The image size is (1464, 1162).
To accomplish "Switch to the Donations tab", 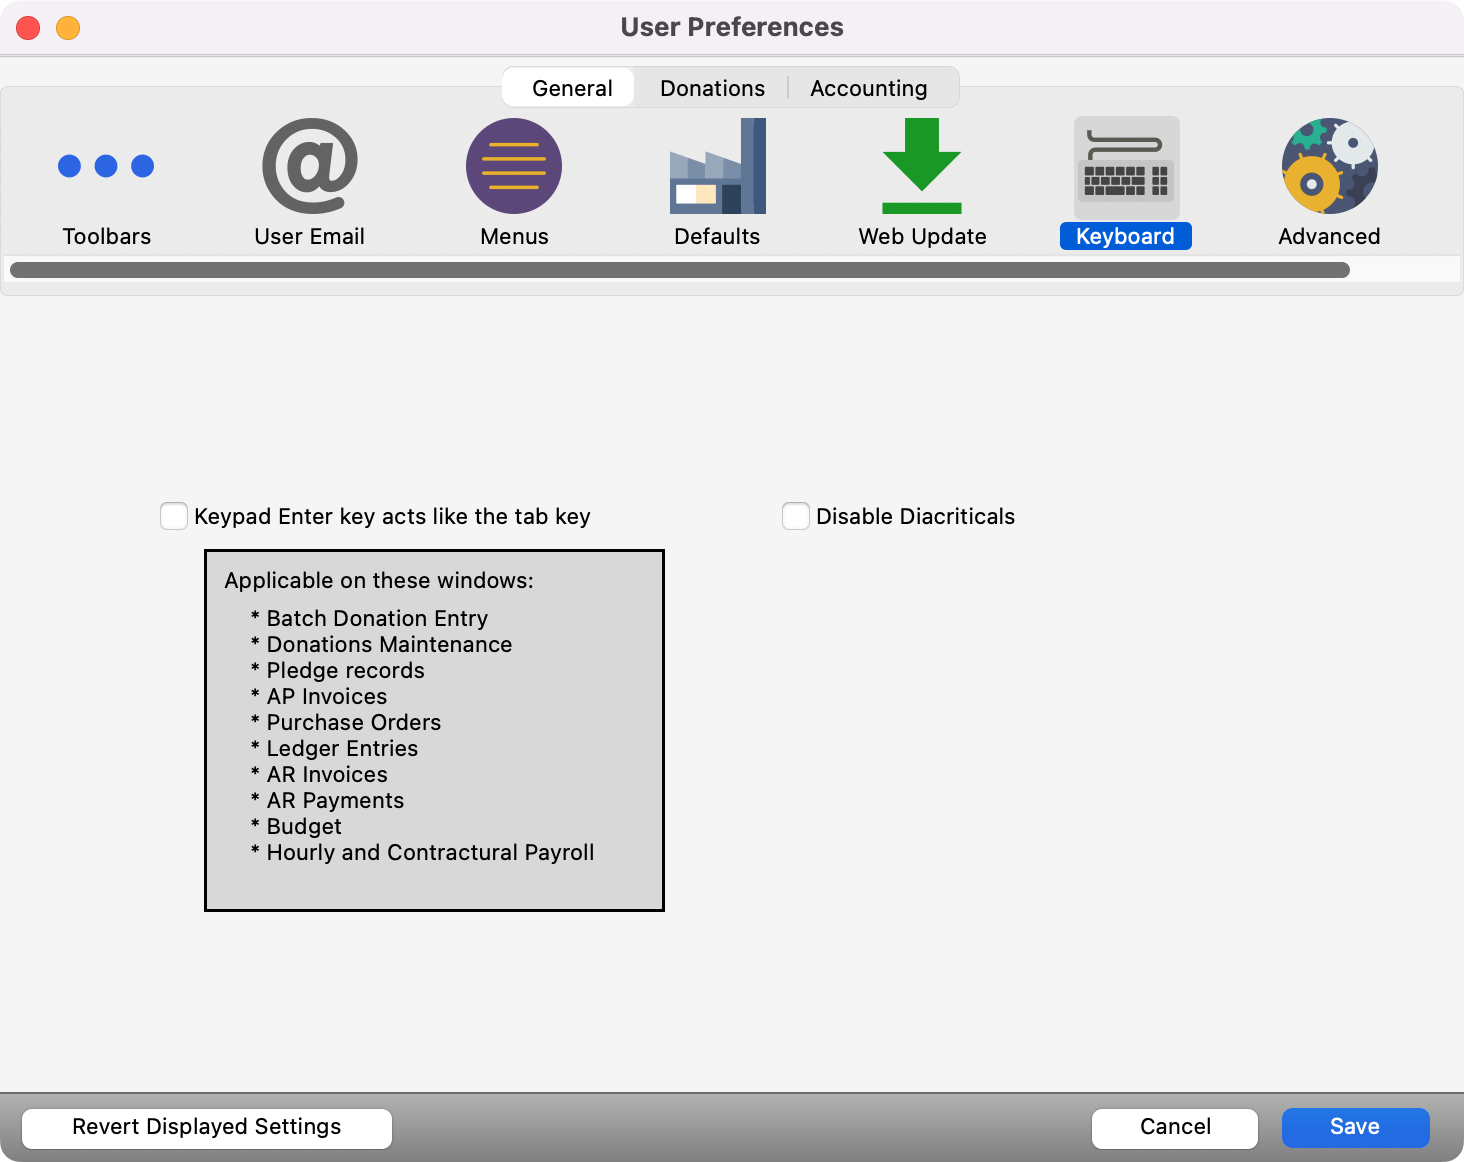I will 712,88.
